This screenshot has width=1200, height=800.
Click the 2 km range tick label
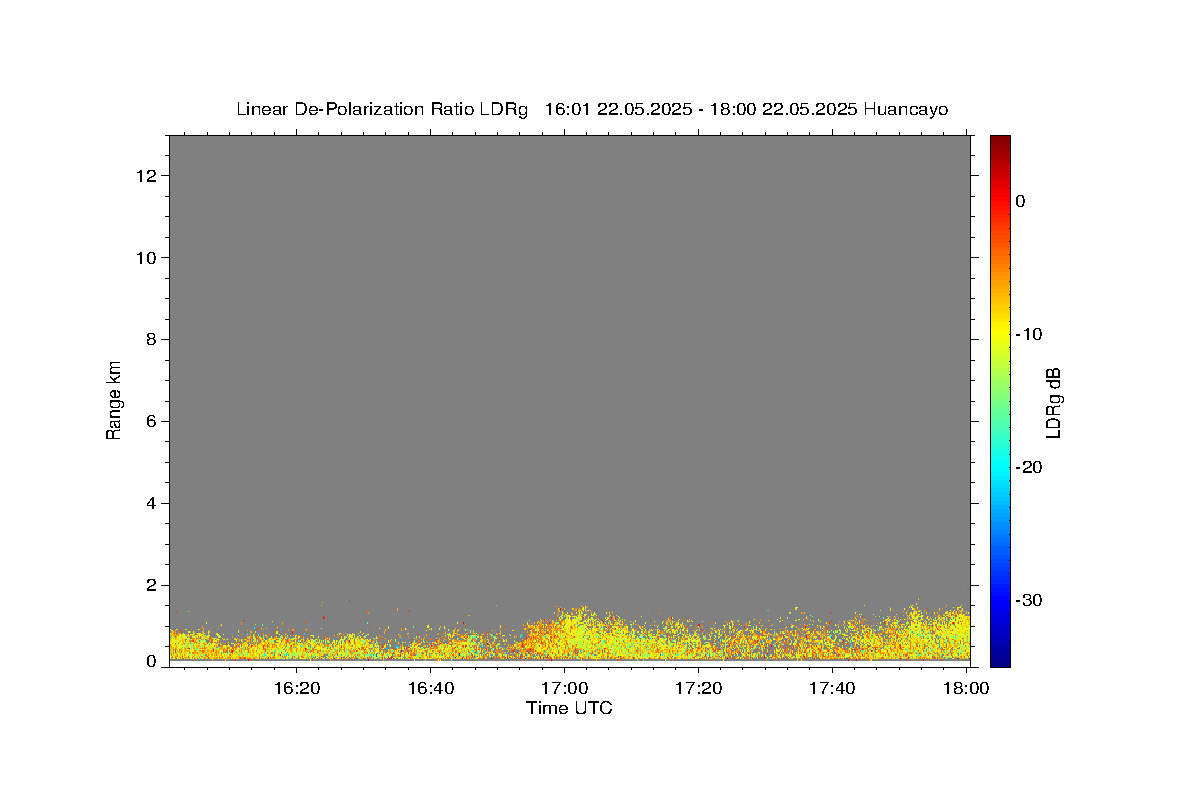tap(153, 586)
